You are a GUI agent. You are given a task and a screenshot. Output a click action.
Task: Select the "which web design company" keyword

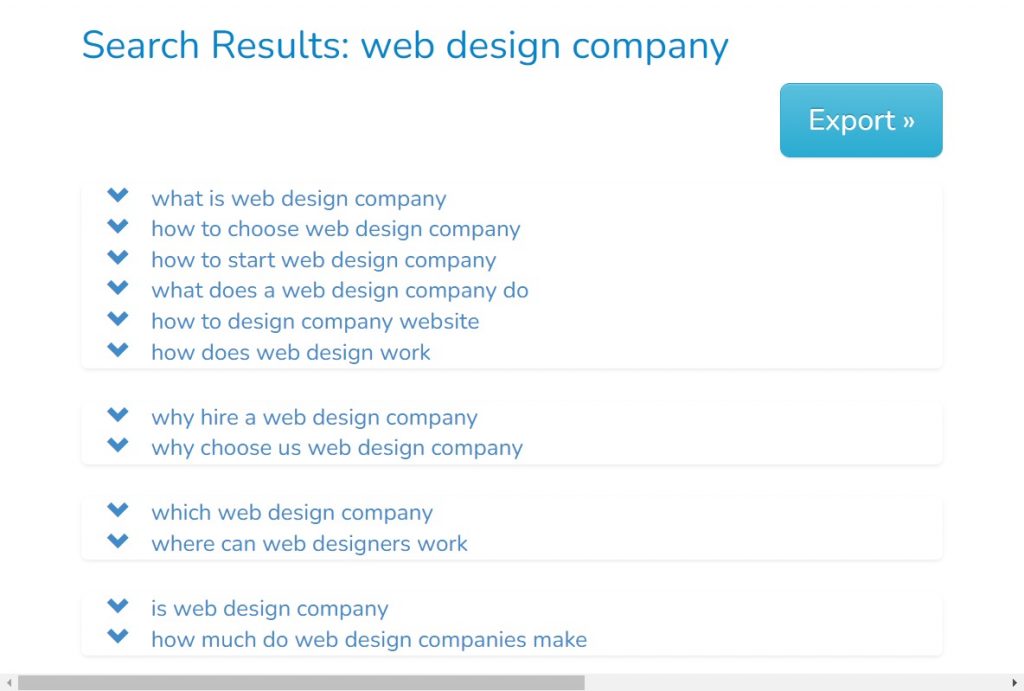coord(292,513)
